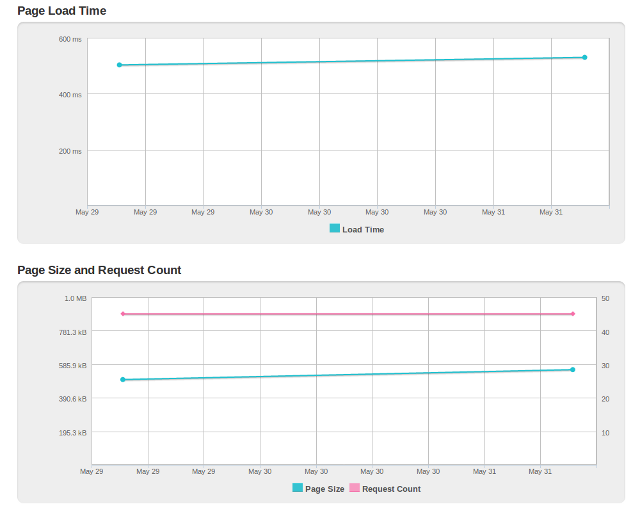
Task: Click the 781.3 kB y-axis label
Action: coord(73,332)
